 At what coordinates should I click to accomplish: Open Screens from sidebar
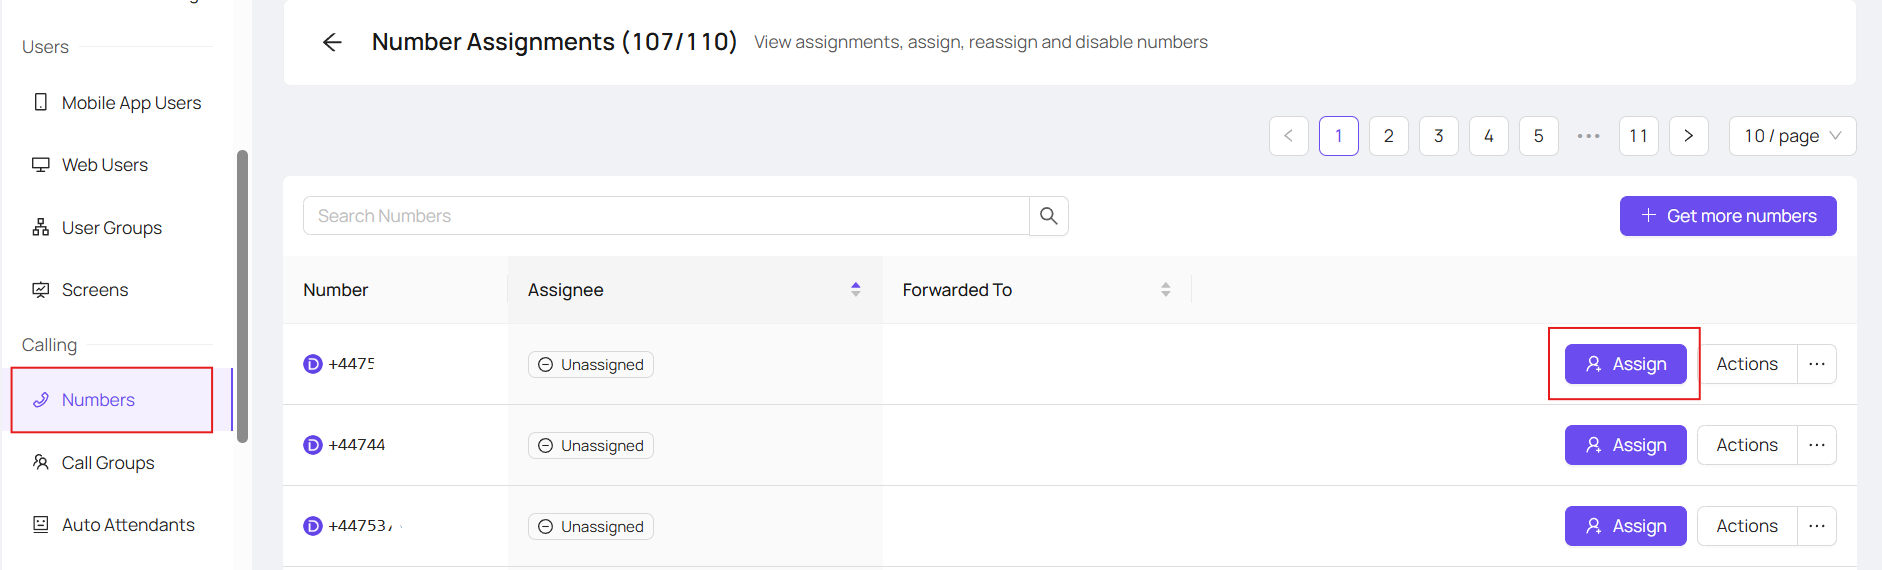[80, 290]
